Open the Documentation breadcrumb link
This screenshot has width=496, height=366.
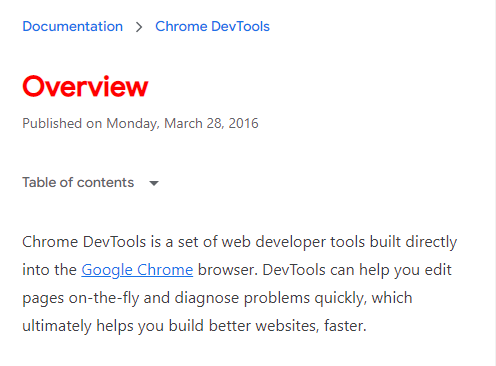[x=73, y=26]
